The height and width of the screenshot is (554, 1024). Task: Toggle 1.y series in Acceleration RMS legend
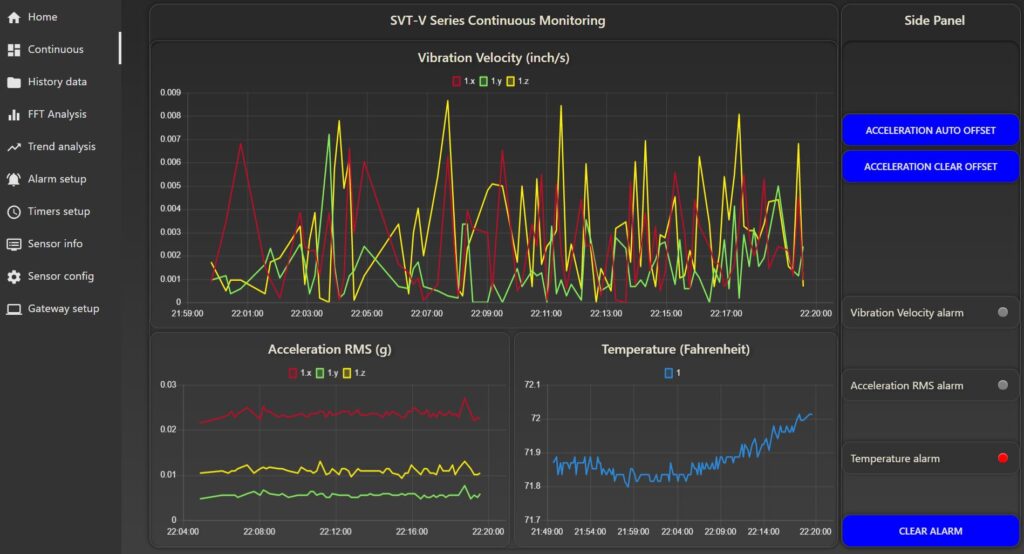[327, 373]
